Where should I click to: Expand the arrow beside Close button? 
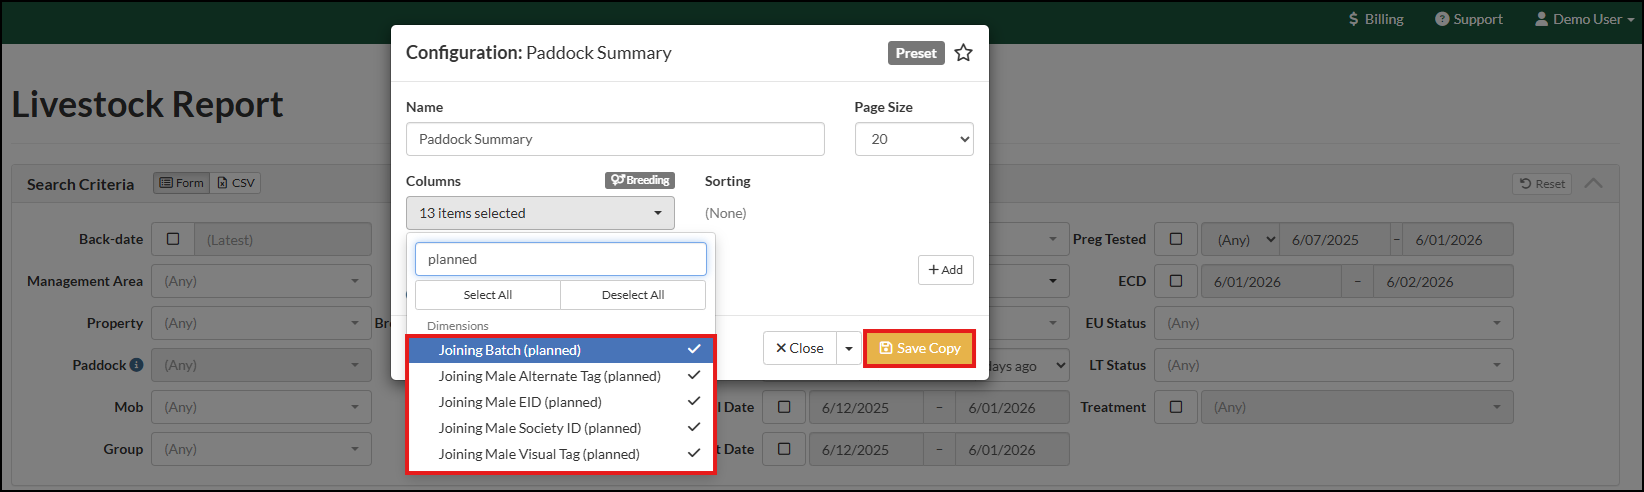(x=849, y=348)
